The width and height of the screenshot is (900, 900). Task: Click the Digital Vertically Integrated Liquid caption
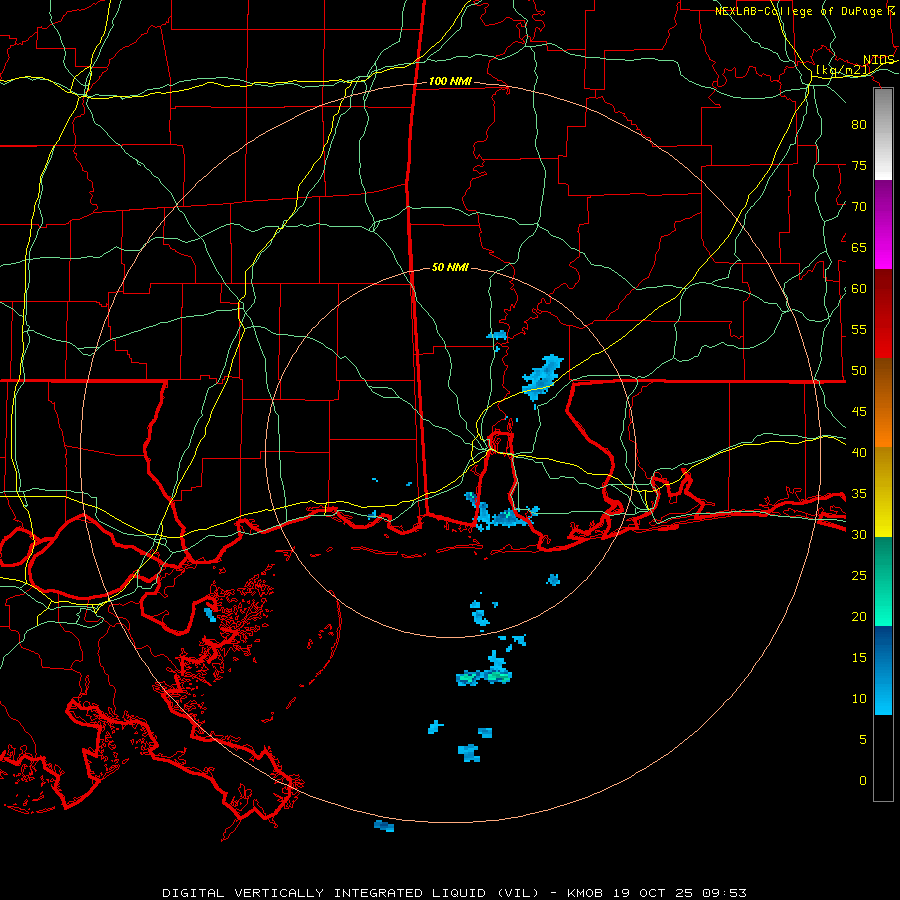454,893
